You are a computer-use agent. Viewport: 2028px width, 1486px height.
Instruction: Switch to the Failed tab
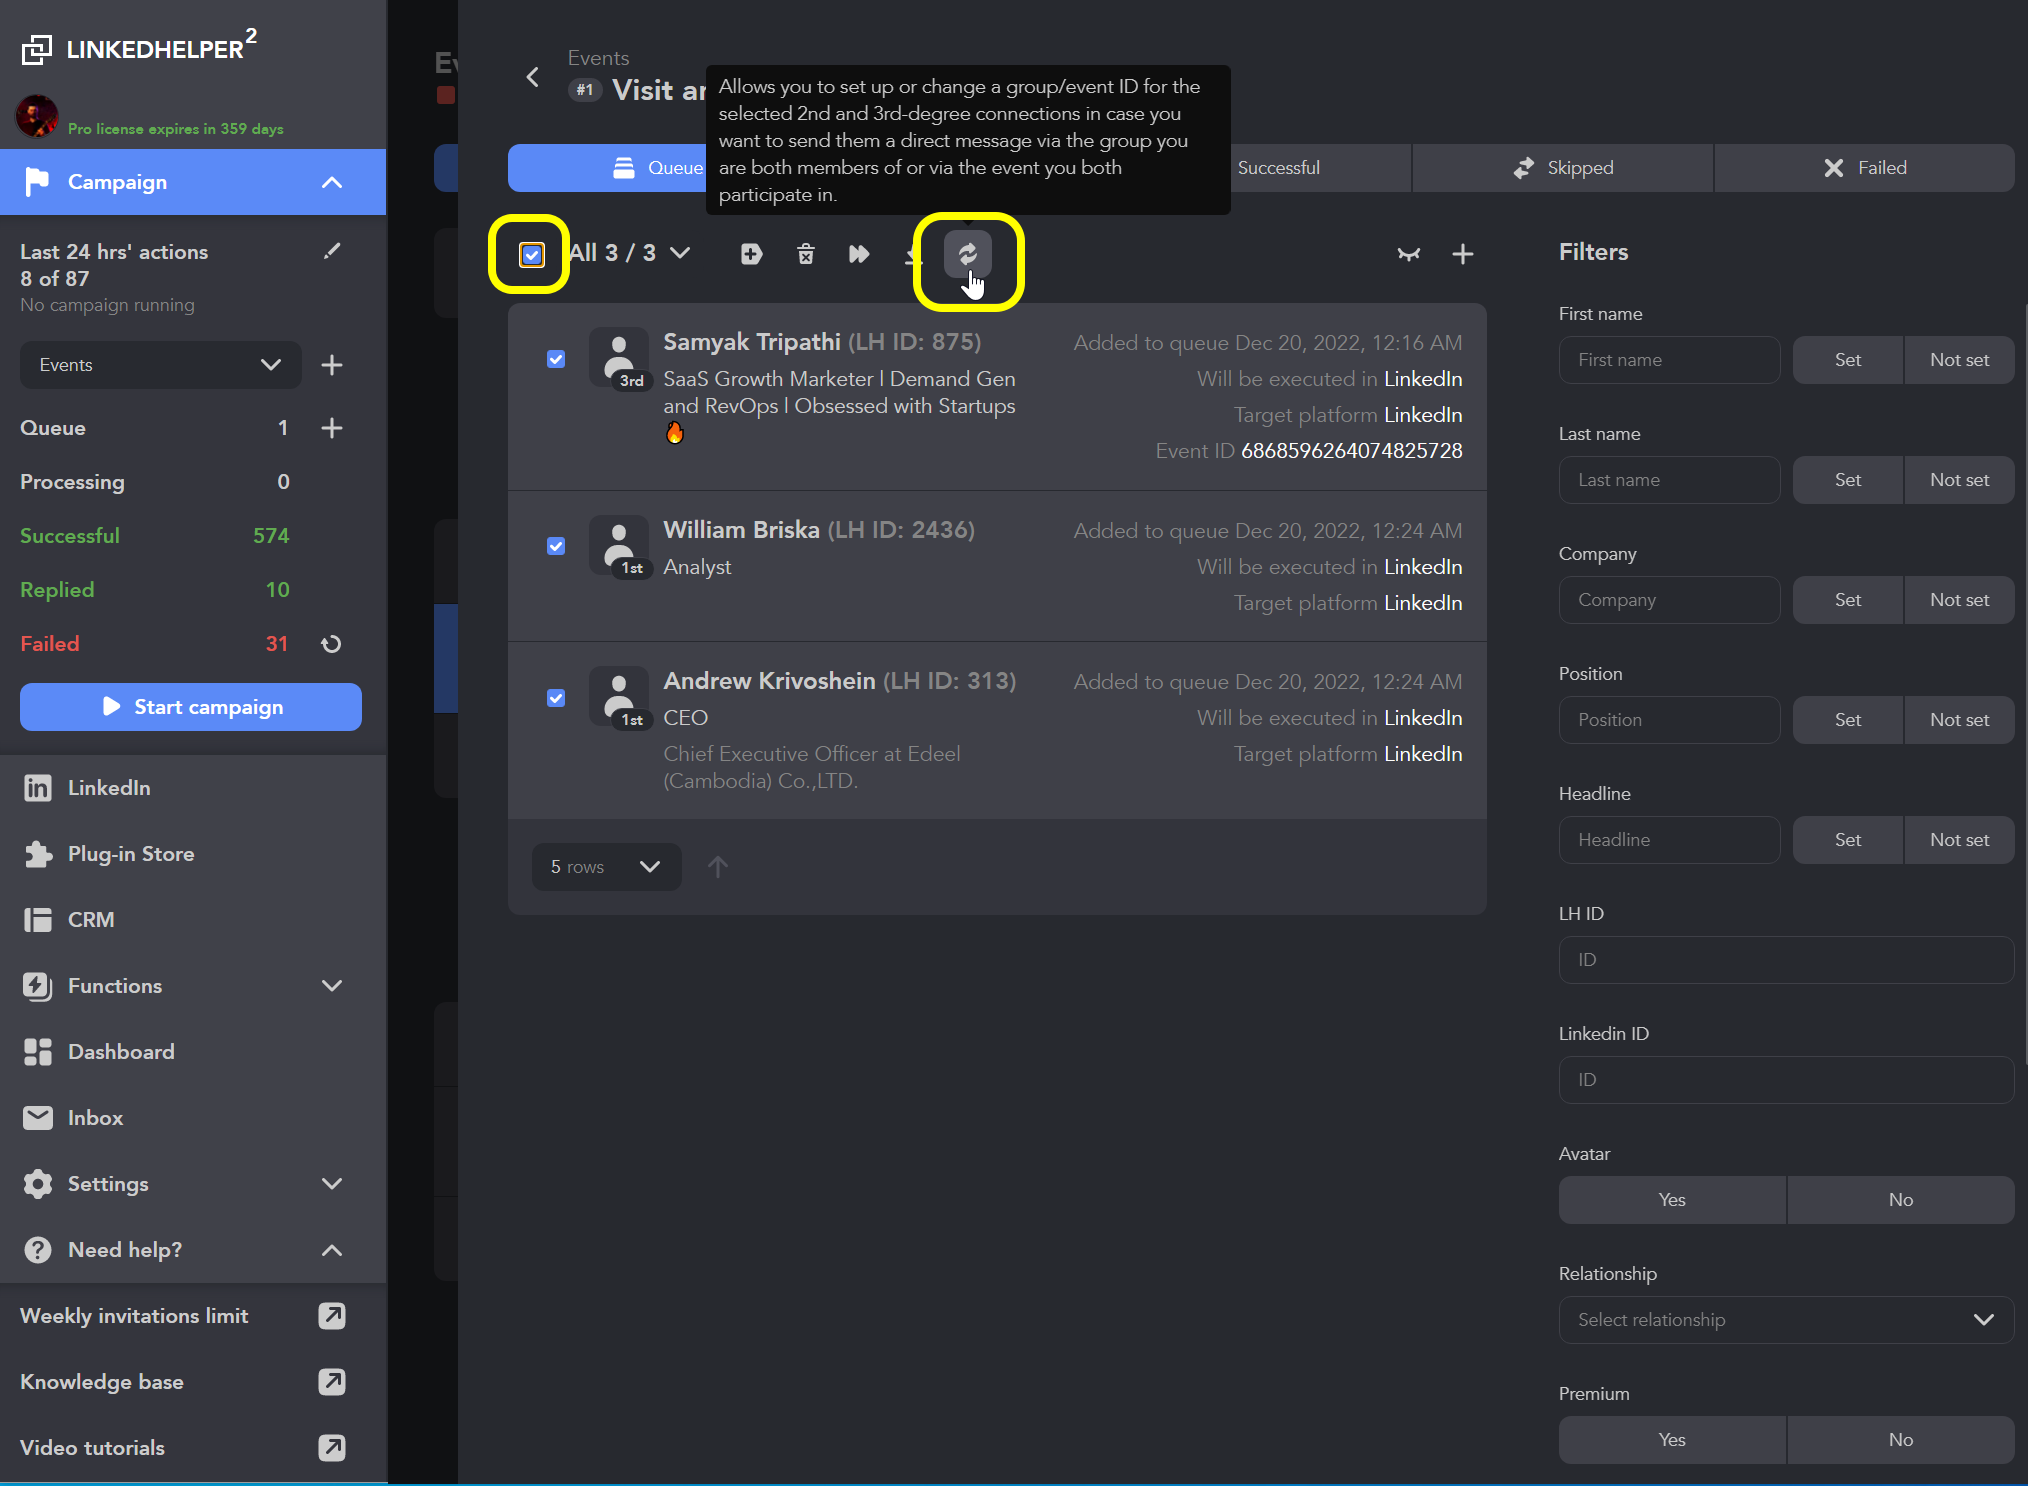click(1865, 168)
